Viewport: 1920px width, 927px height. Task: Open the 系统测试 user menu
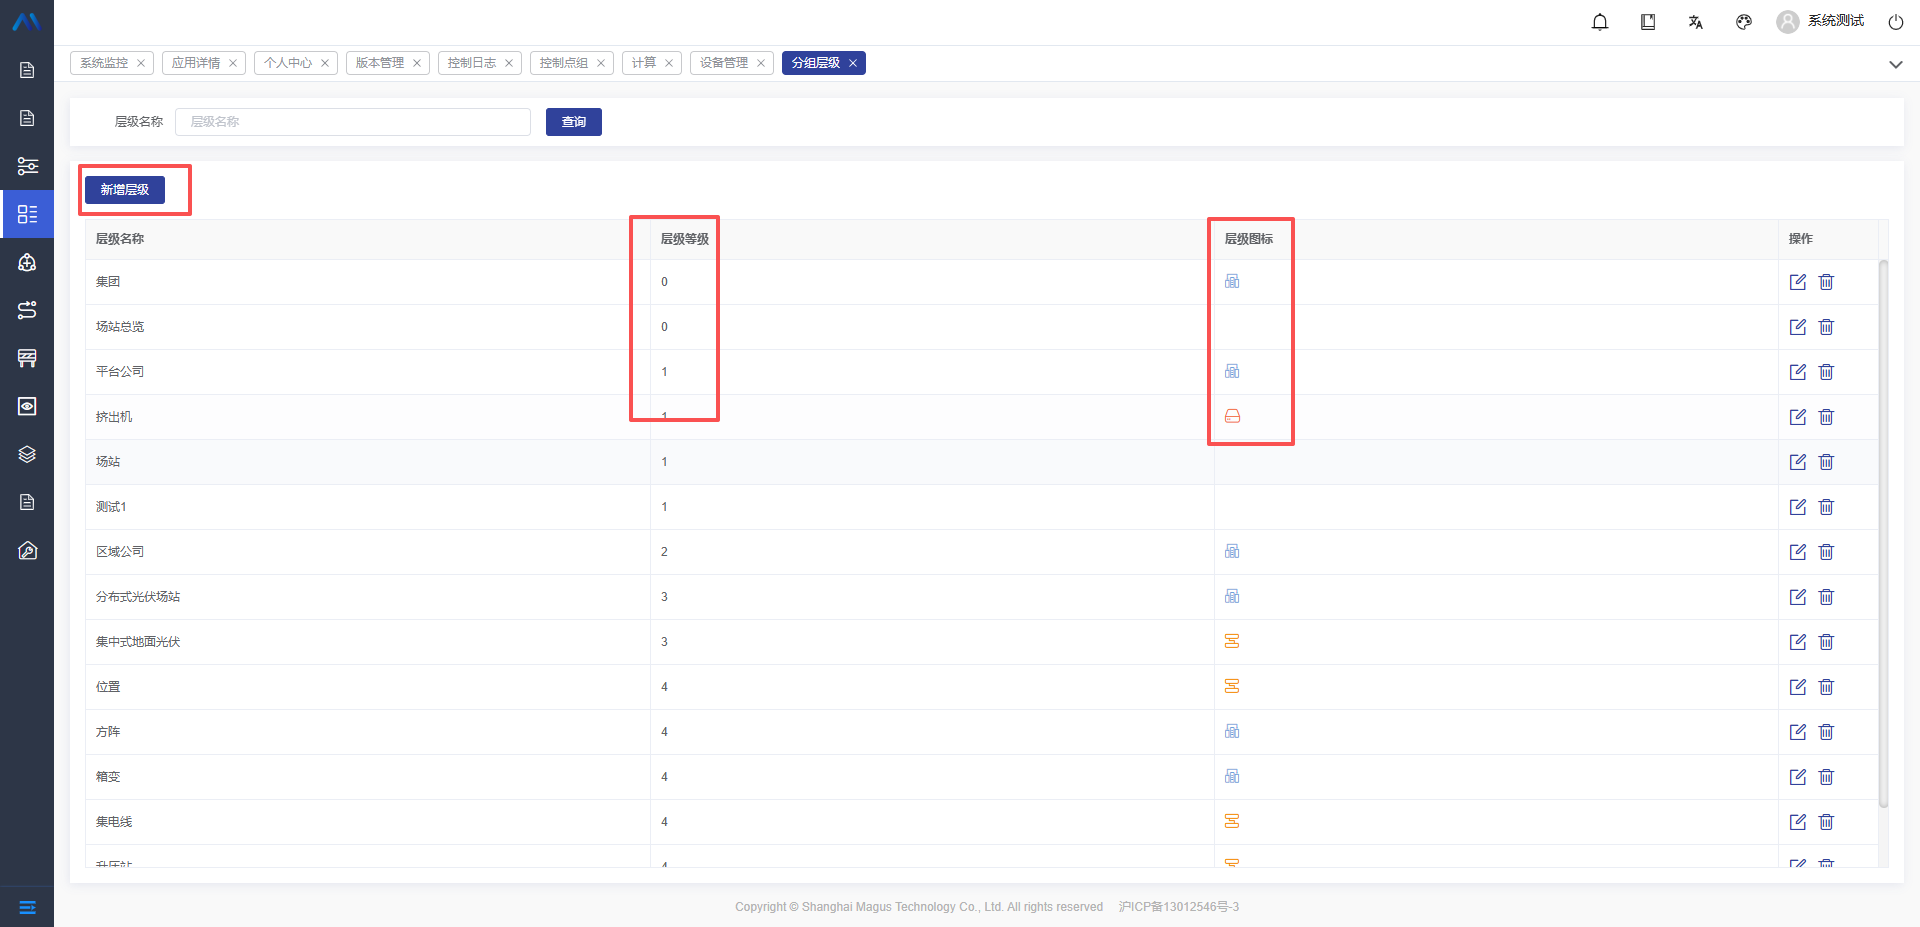point(1821,21)
